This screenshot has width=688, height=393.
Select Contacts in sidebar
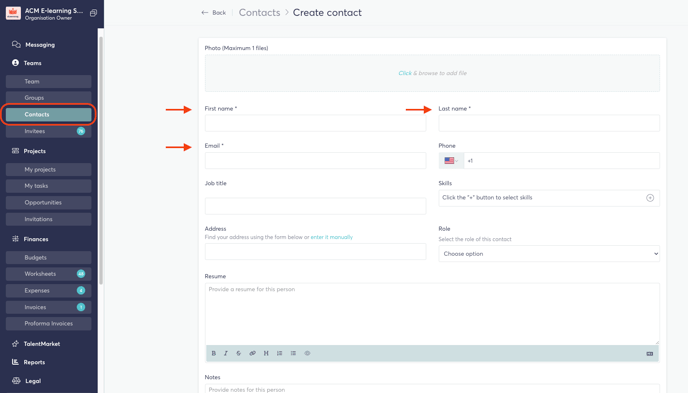click(49, 114)
